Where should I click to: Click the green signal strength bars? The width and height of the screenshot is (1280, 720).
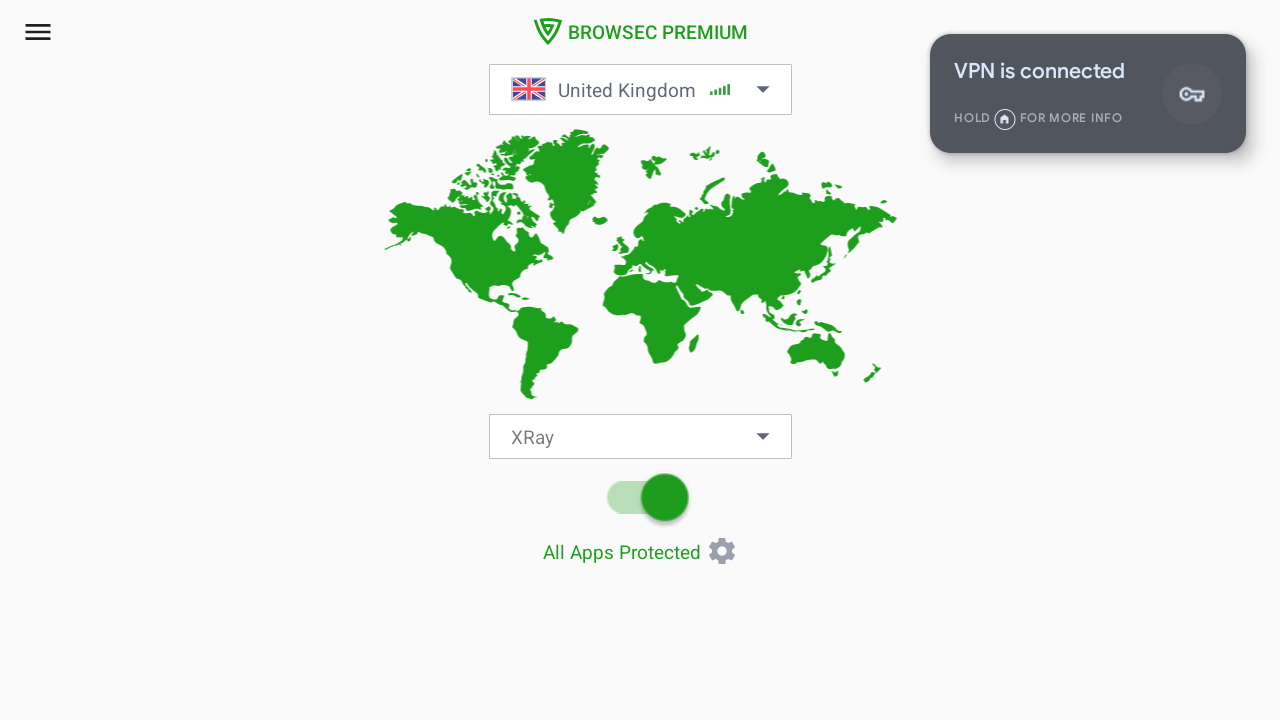click(719, 89)
